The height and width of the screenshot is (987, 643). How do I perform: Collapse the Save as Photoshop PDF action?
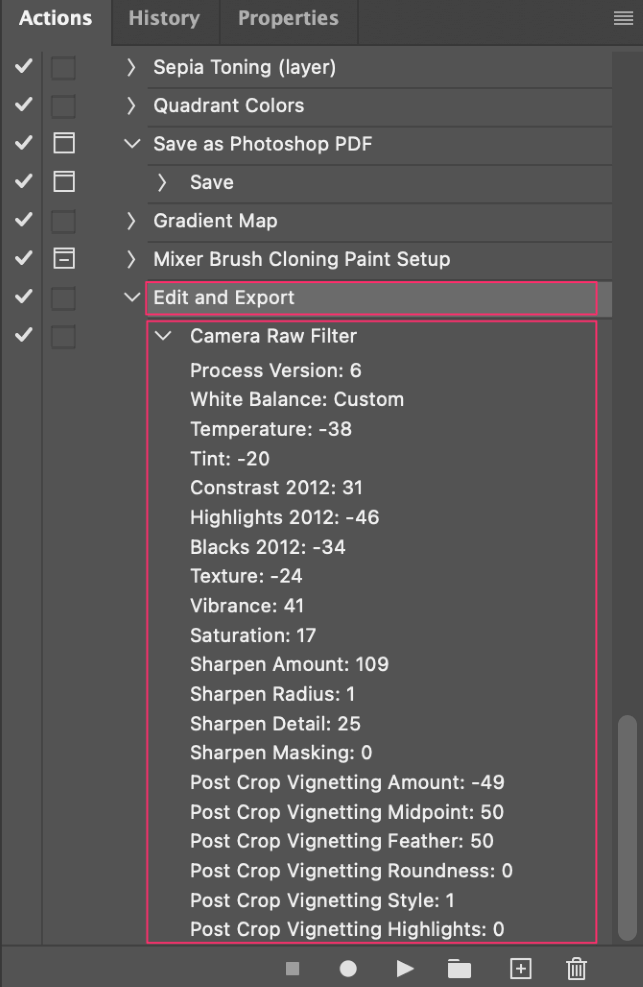[x=131, y=143]
